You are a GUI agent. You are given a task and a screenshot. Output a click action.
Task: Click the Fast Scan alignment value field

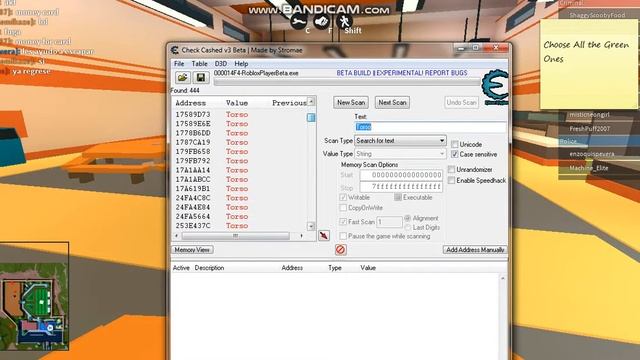(x=389, y=222)
